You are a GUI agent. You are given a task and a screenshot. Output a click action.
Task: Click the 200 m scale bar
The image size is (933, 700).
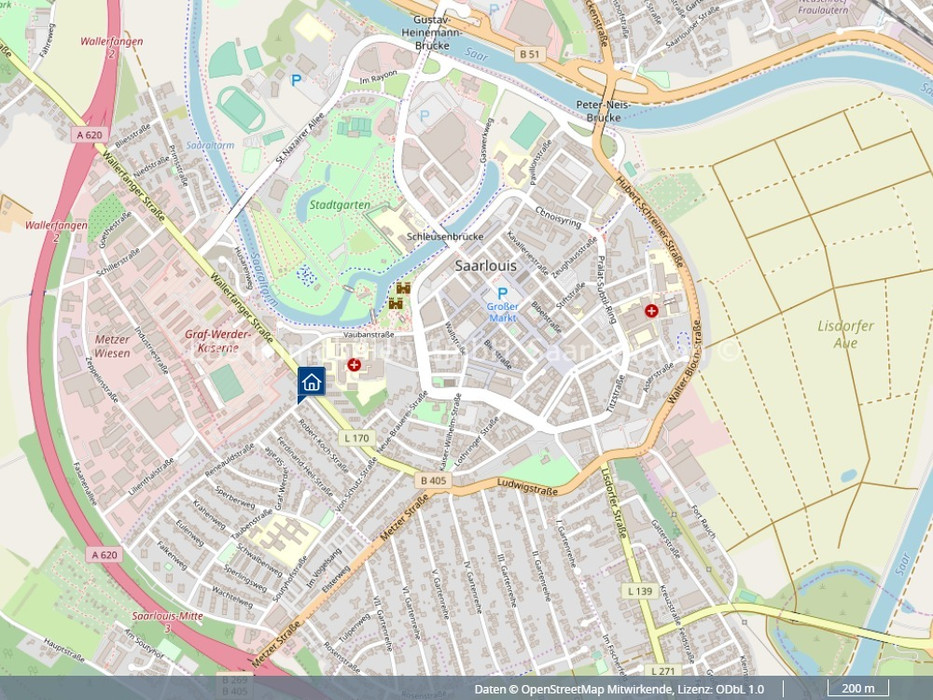[x=857, y=689]
